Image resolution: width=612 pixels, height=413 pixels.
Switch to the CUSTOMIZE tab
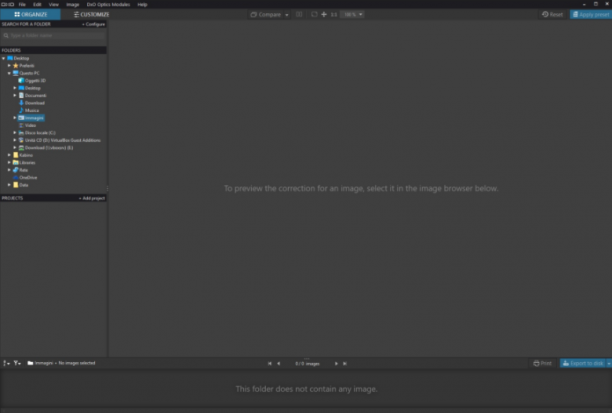[x=91, y=14]
